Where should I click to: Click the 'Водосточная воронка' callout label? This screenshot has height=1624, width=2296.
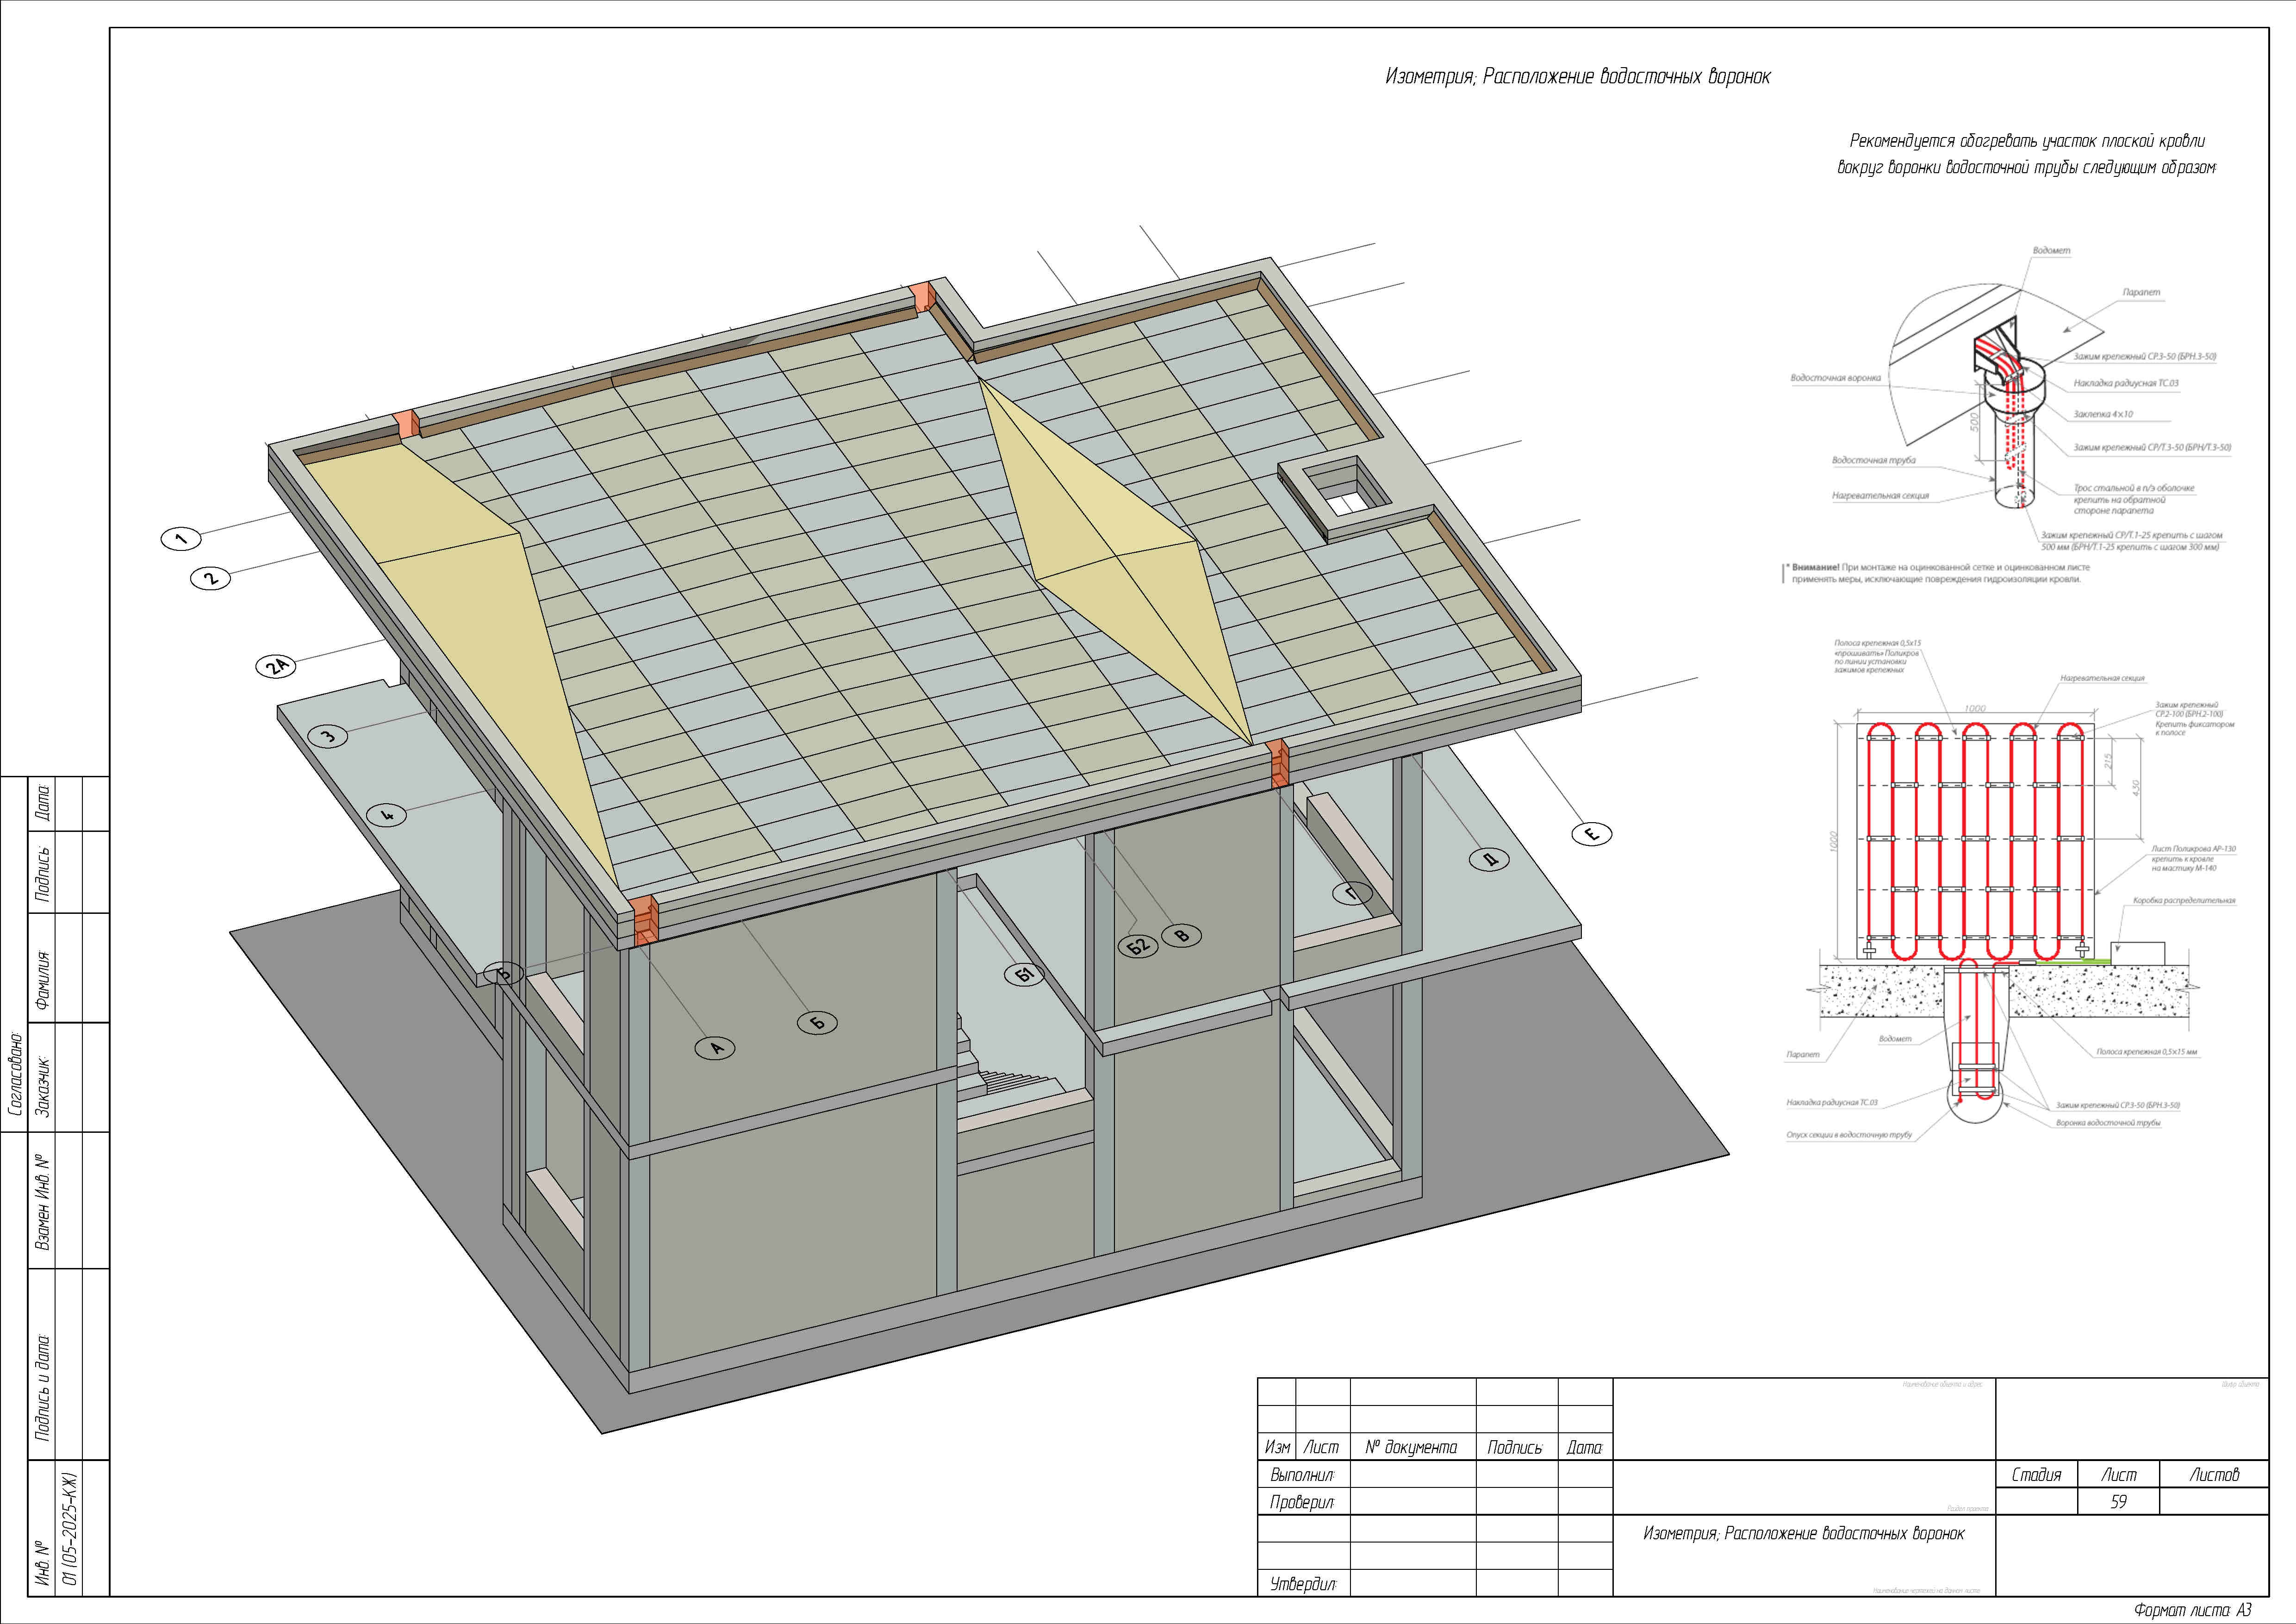point(1835,378)
